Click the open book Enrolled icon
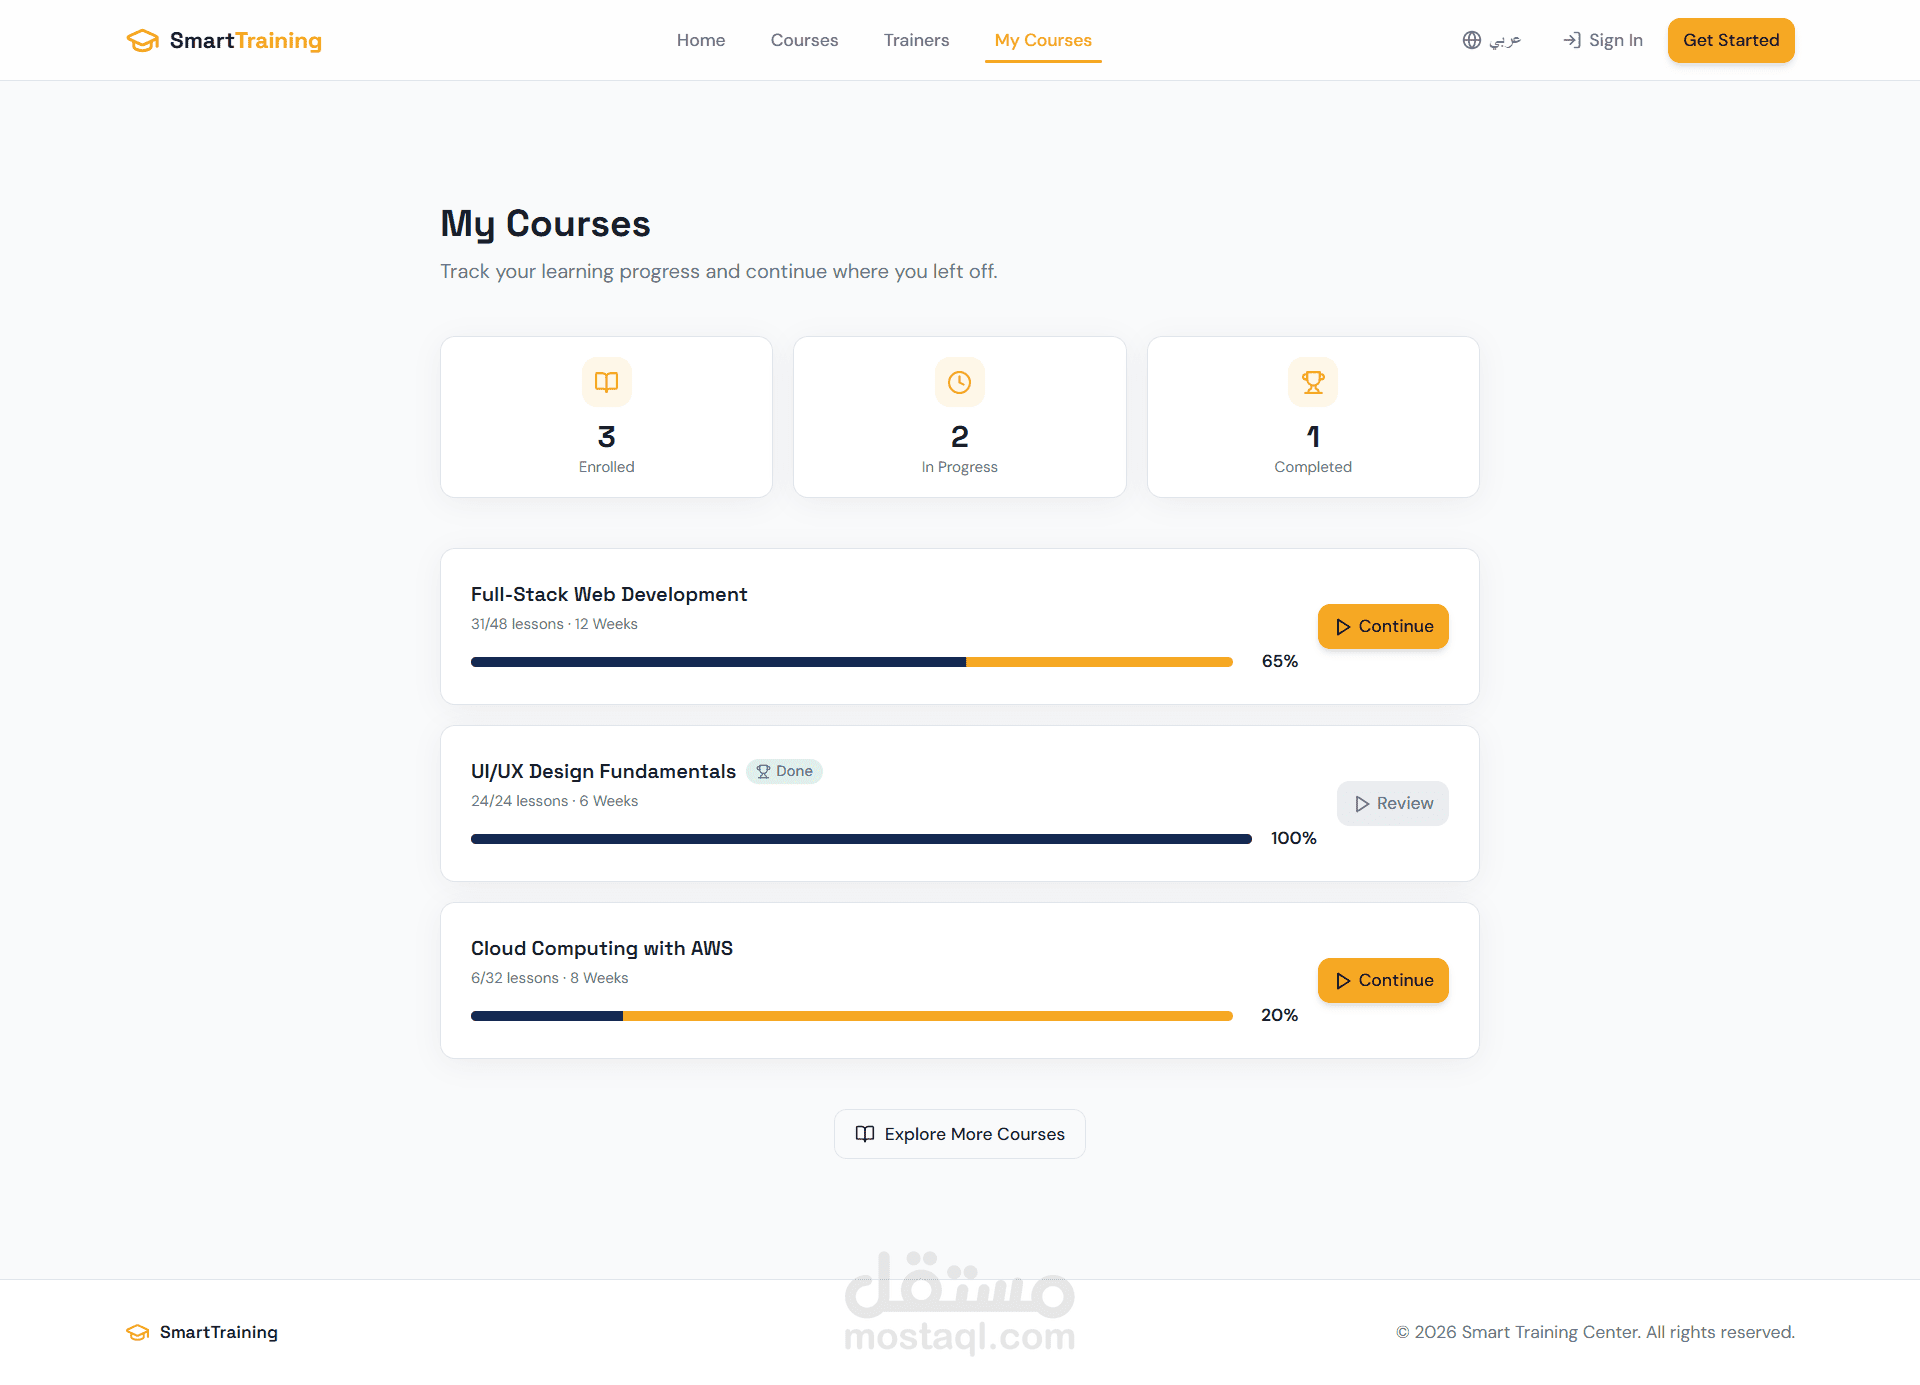Viewport: 1920px width, 1385px height. coord(606,382)
